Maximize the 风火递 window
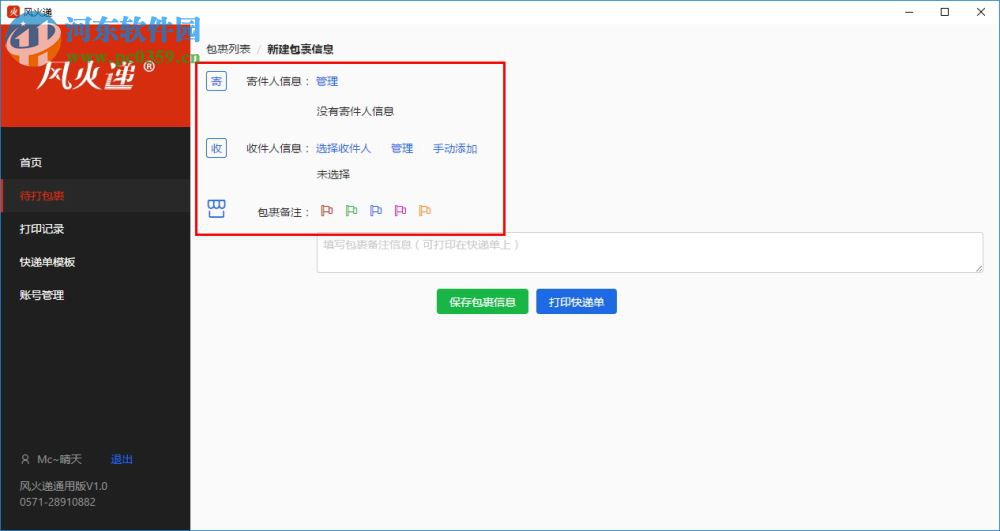1000x531 pixels. point(945,11)
